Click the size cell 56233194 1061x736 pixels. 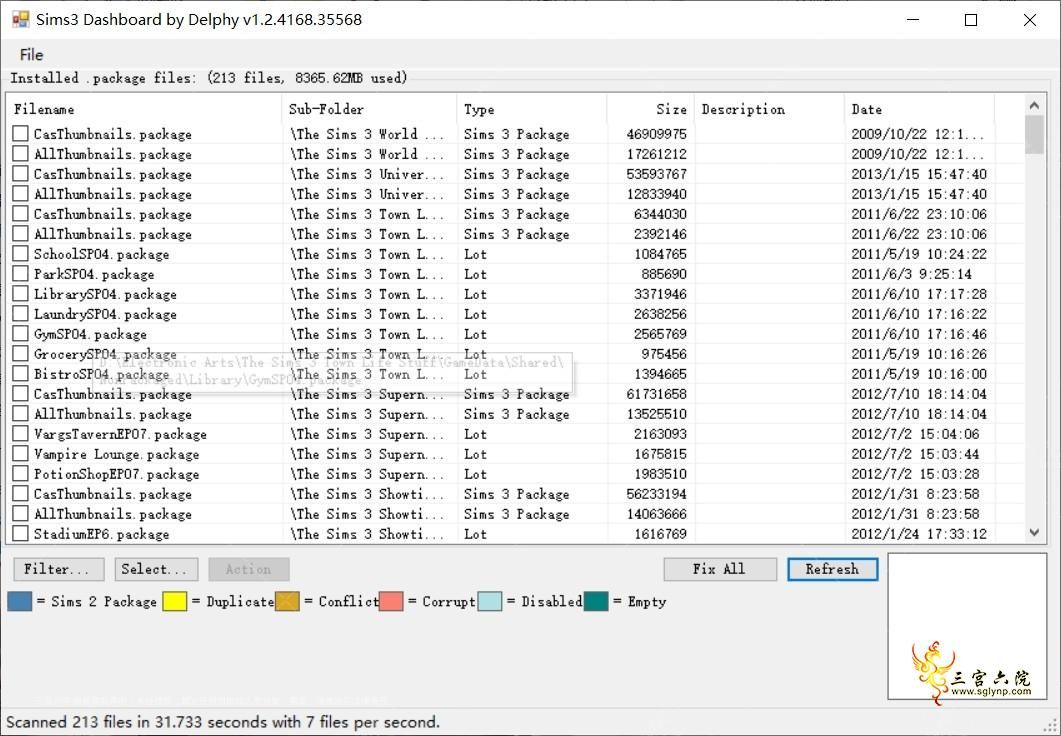click(x=656, y=494)
